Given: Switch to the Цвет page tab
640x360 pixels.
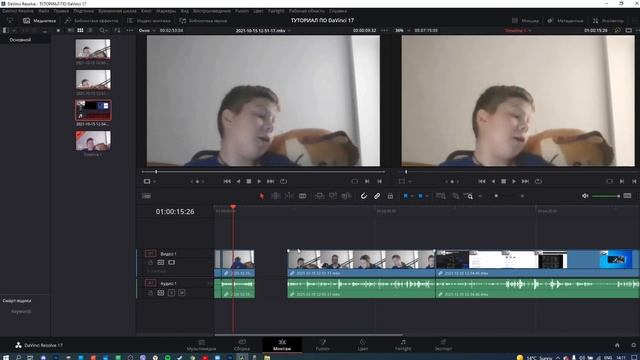Looking at the screenshot, I should [x=362, y=345].
